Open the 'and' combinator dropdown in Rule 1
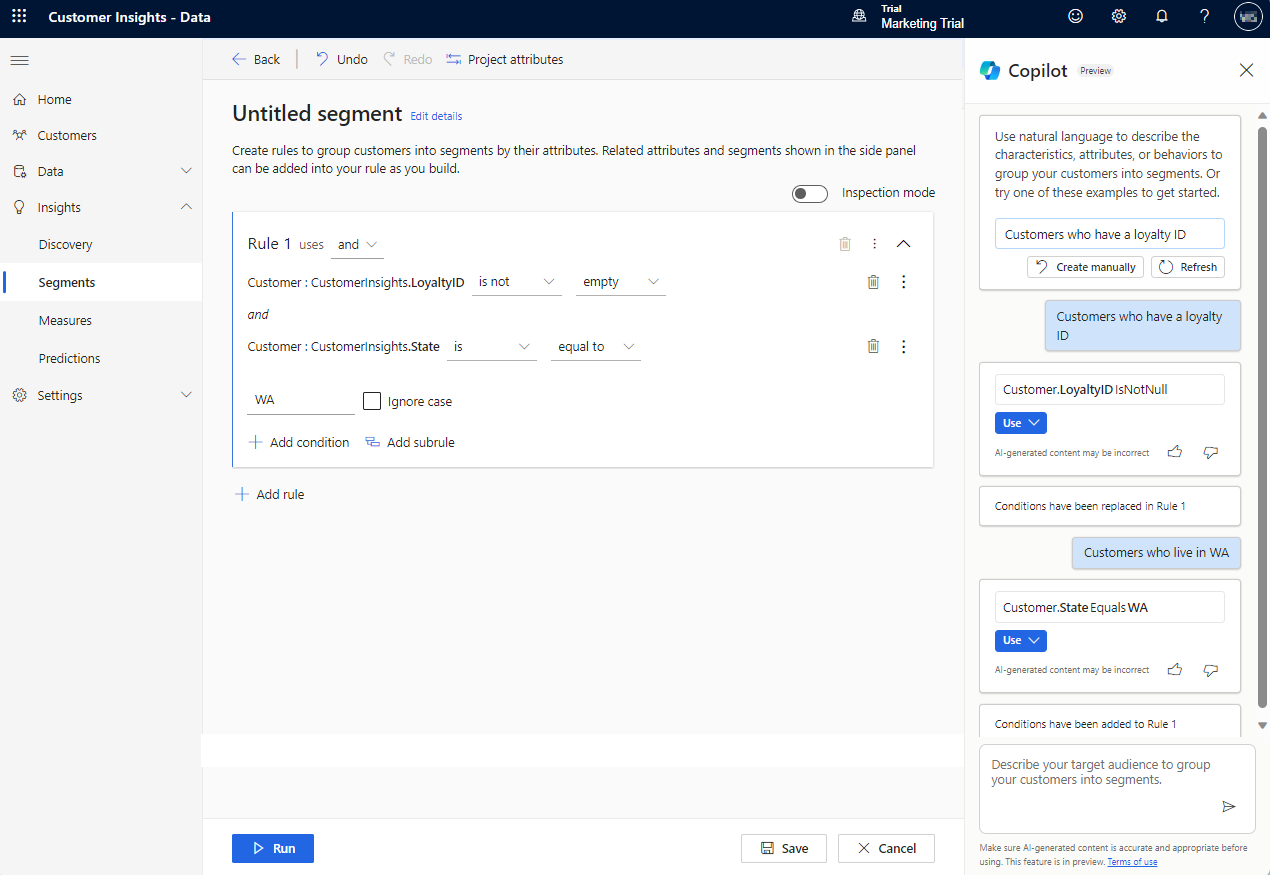 click(357, 244)
